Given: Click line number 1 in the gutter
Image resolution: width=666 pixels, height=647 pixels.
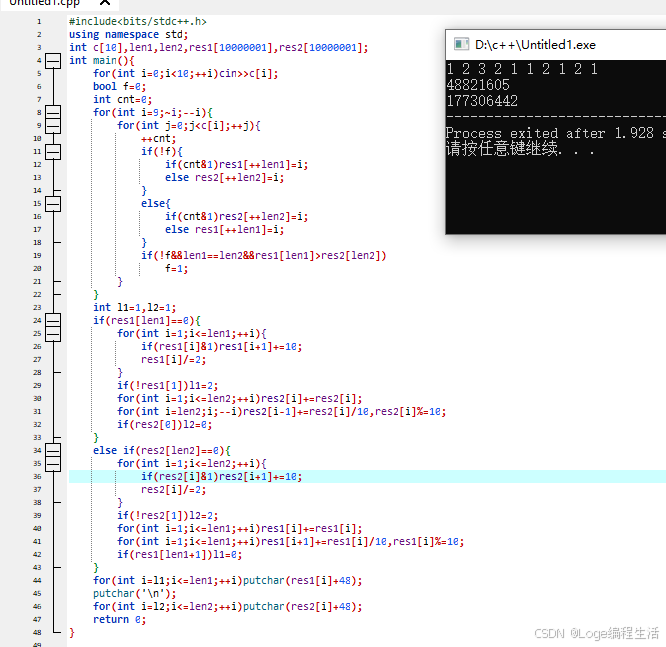Looking at the screenshot, I should coord(39,22).
